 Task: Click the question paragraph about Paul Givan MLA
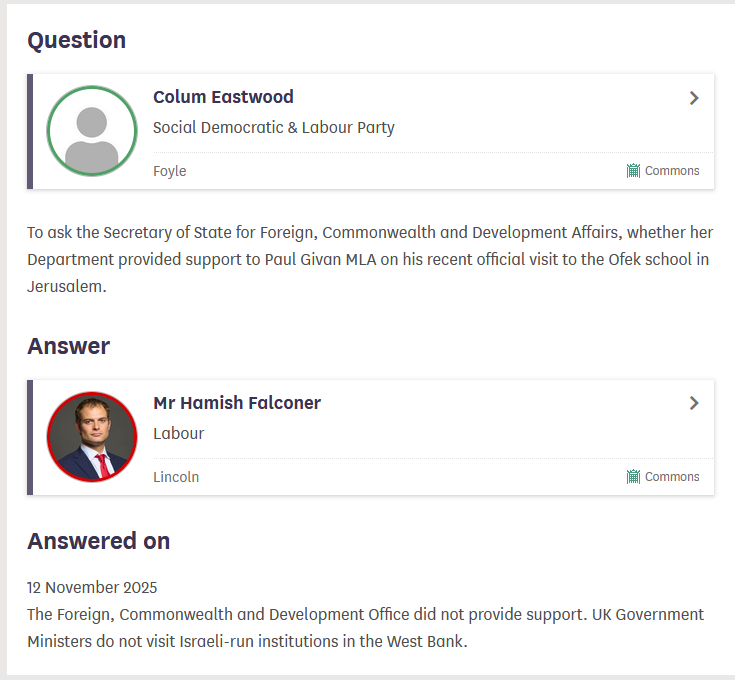coord(369,259)
